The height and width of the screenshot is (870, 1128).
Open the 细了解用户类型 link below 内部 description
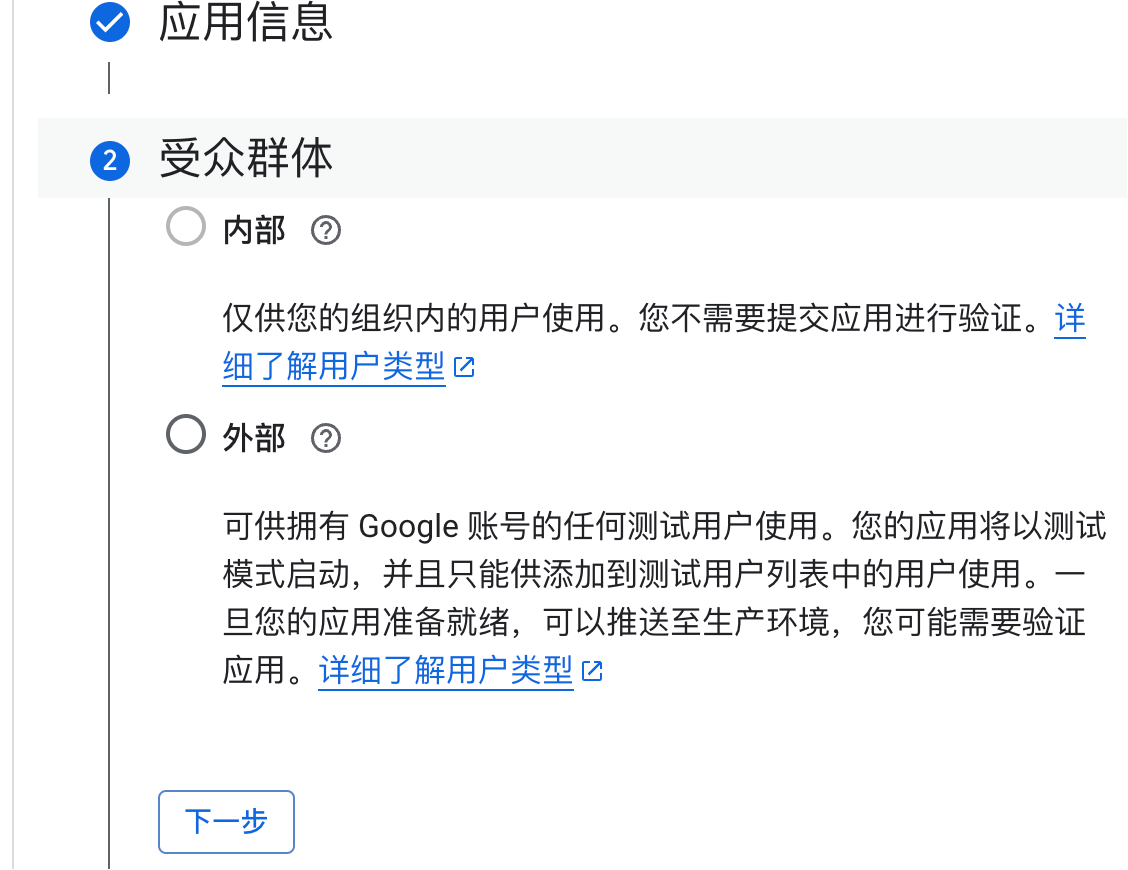coord(334,366)
